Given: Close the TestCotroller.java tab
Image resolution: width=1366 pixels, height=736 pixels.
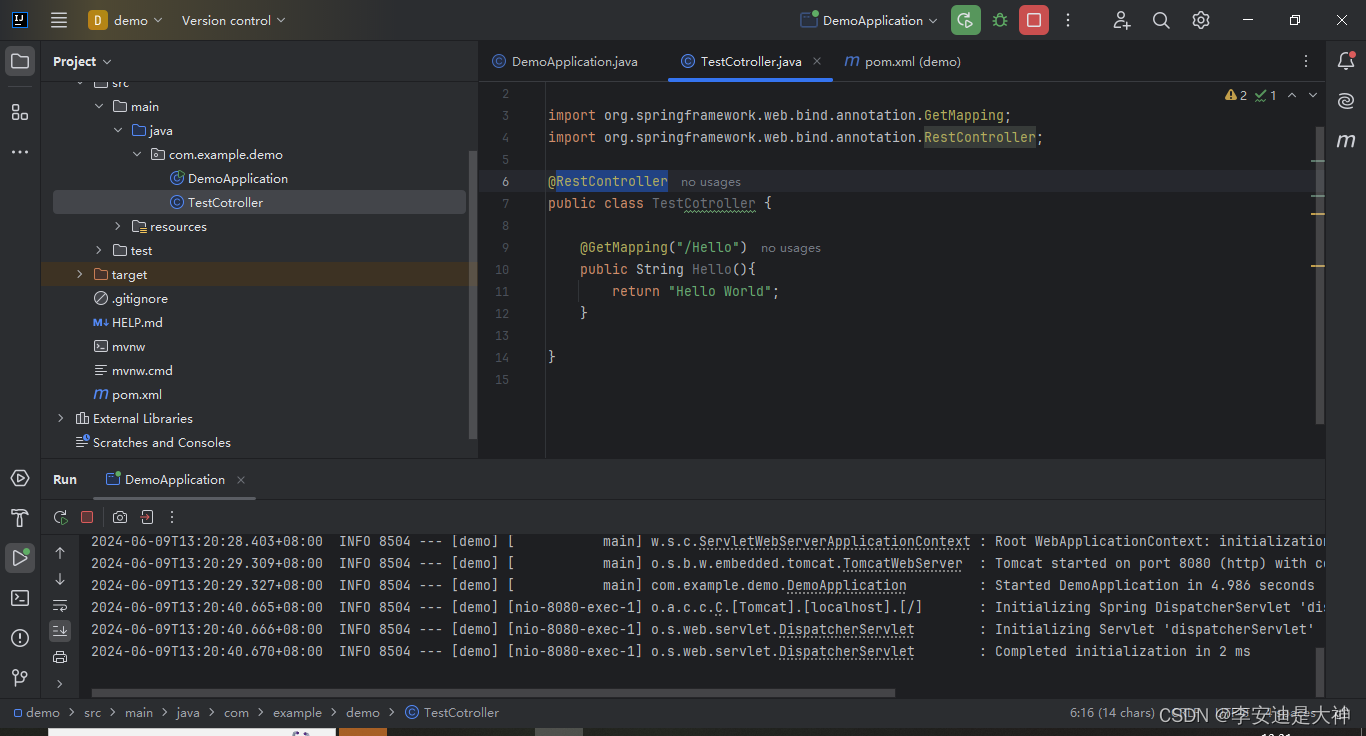Looking at the screenshot, I should (817, 61).
